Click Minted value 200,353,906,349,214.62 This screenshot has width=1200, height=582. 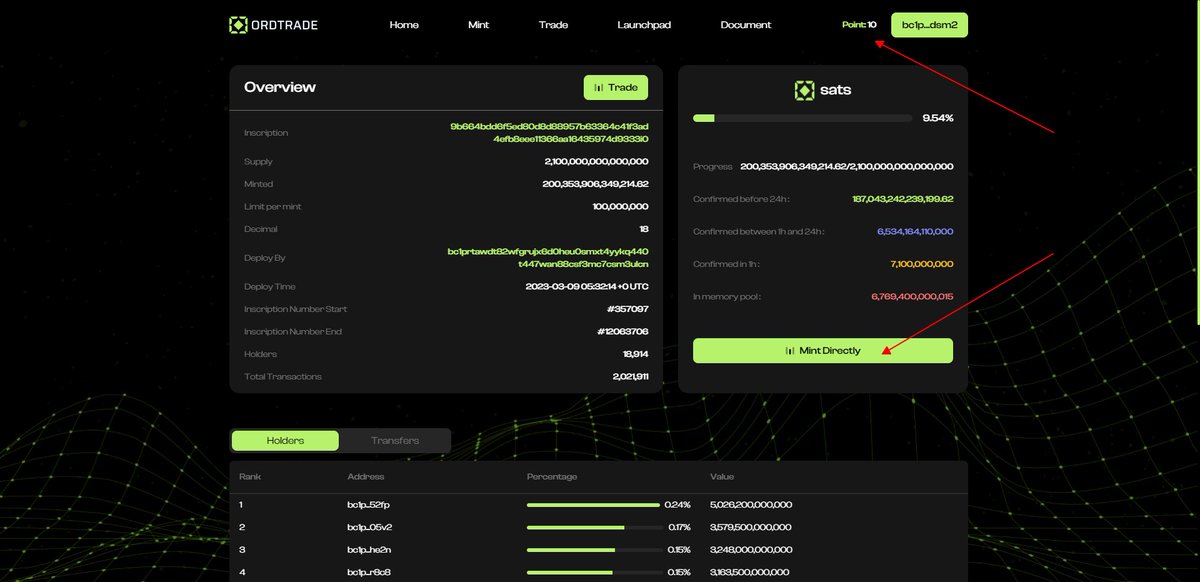pos(596,184)
